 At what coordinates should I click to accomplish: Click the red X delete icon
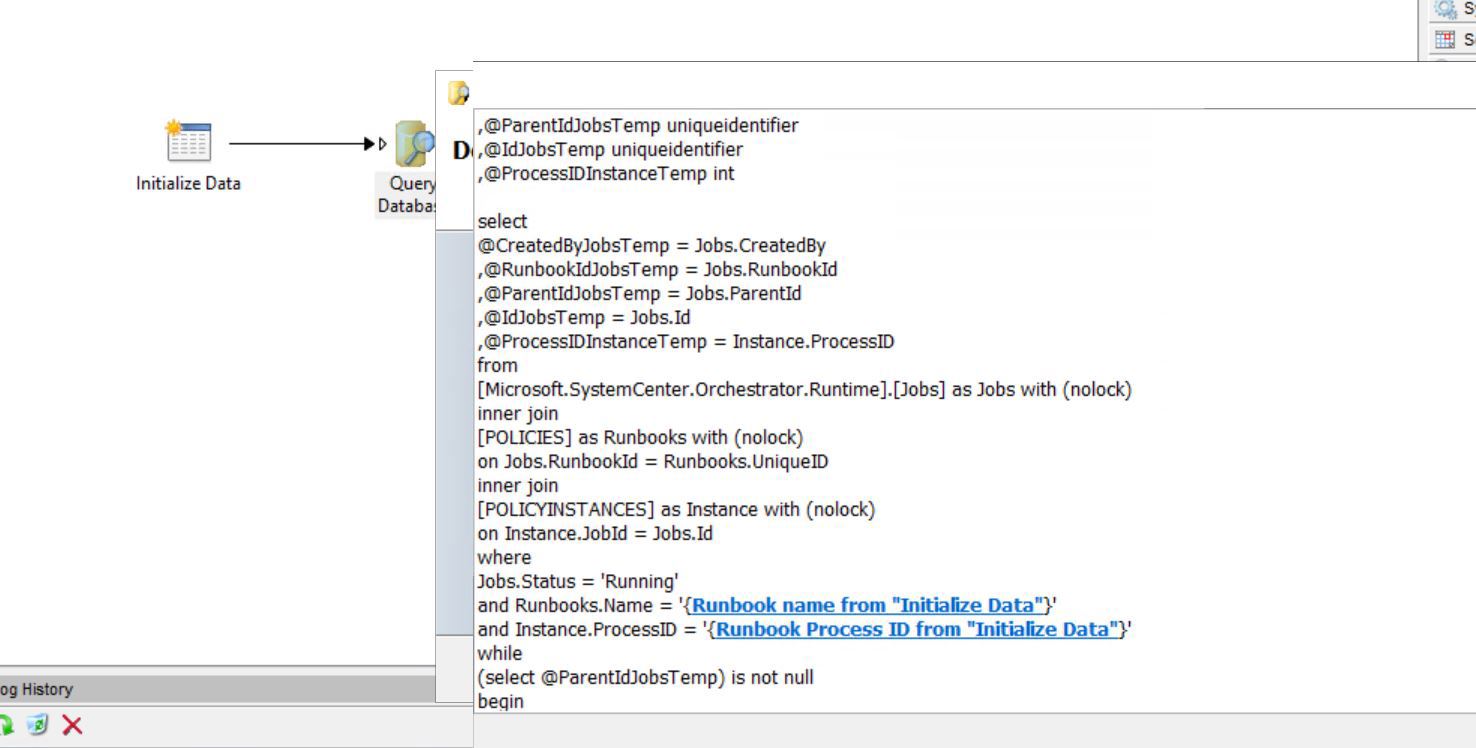tap(72, 724)
